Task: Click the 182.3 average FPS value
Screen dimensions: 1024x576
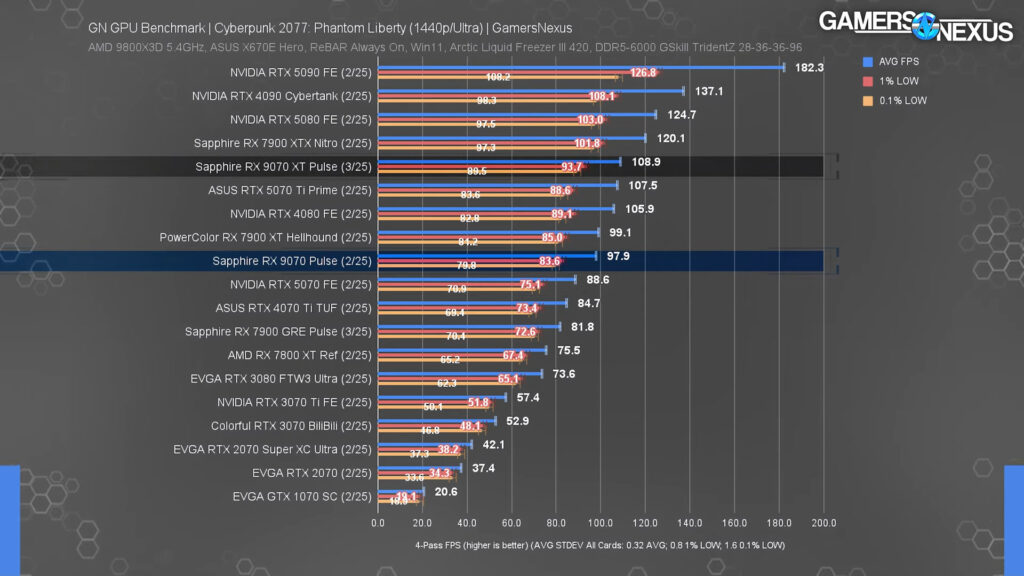Action: coord(809,67)
